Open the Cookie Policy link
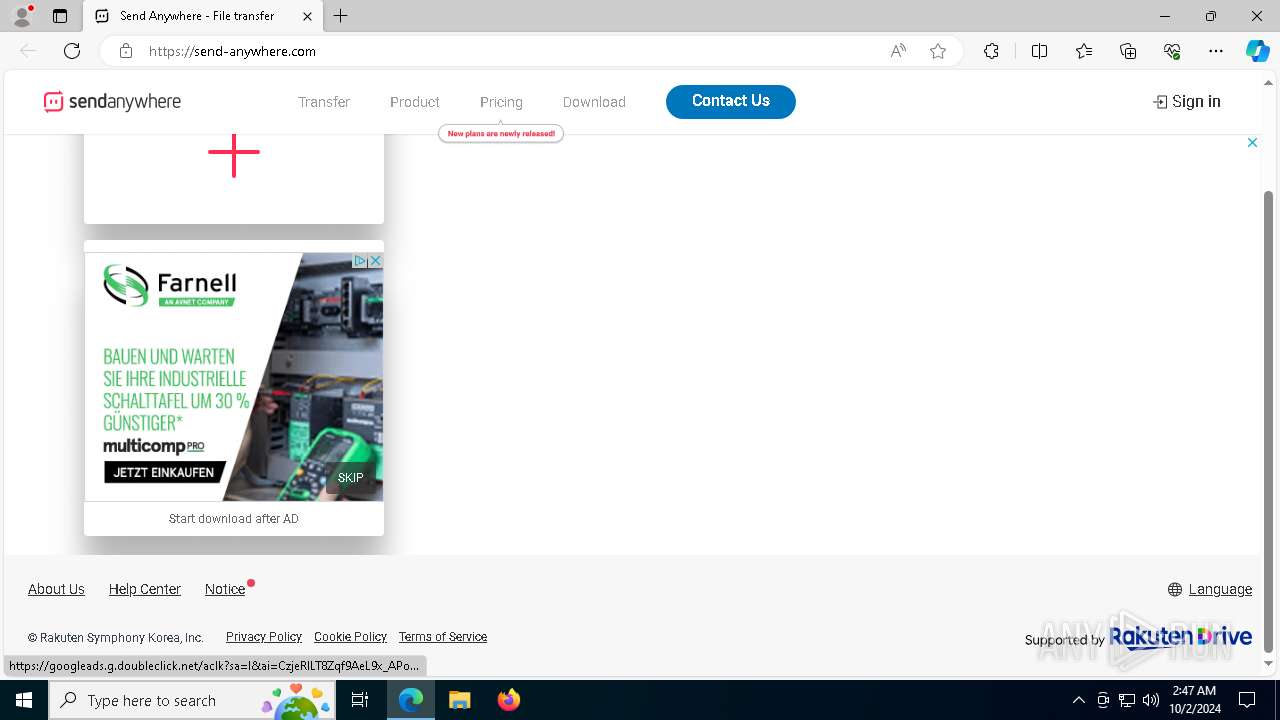Viewport: 1280px width, 720px height. (x=350, y=637)
